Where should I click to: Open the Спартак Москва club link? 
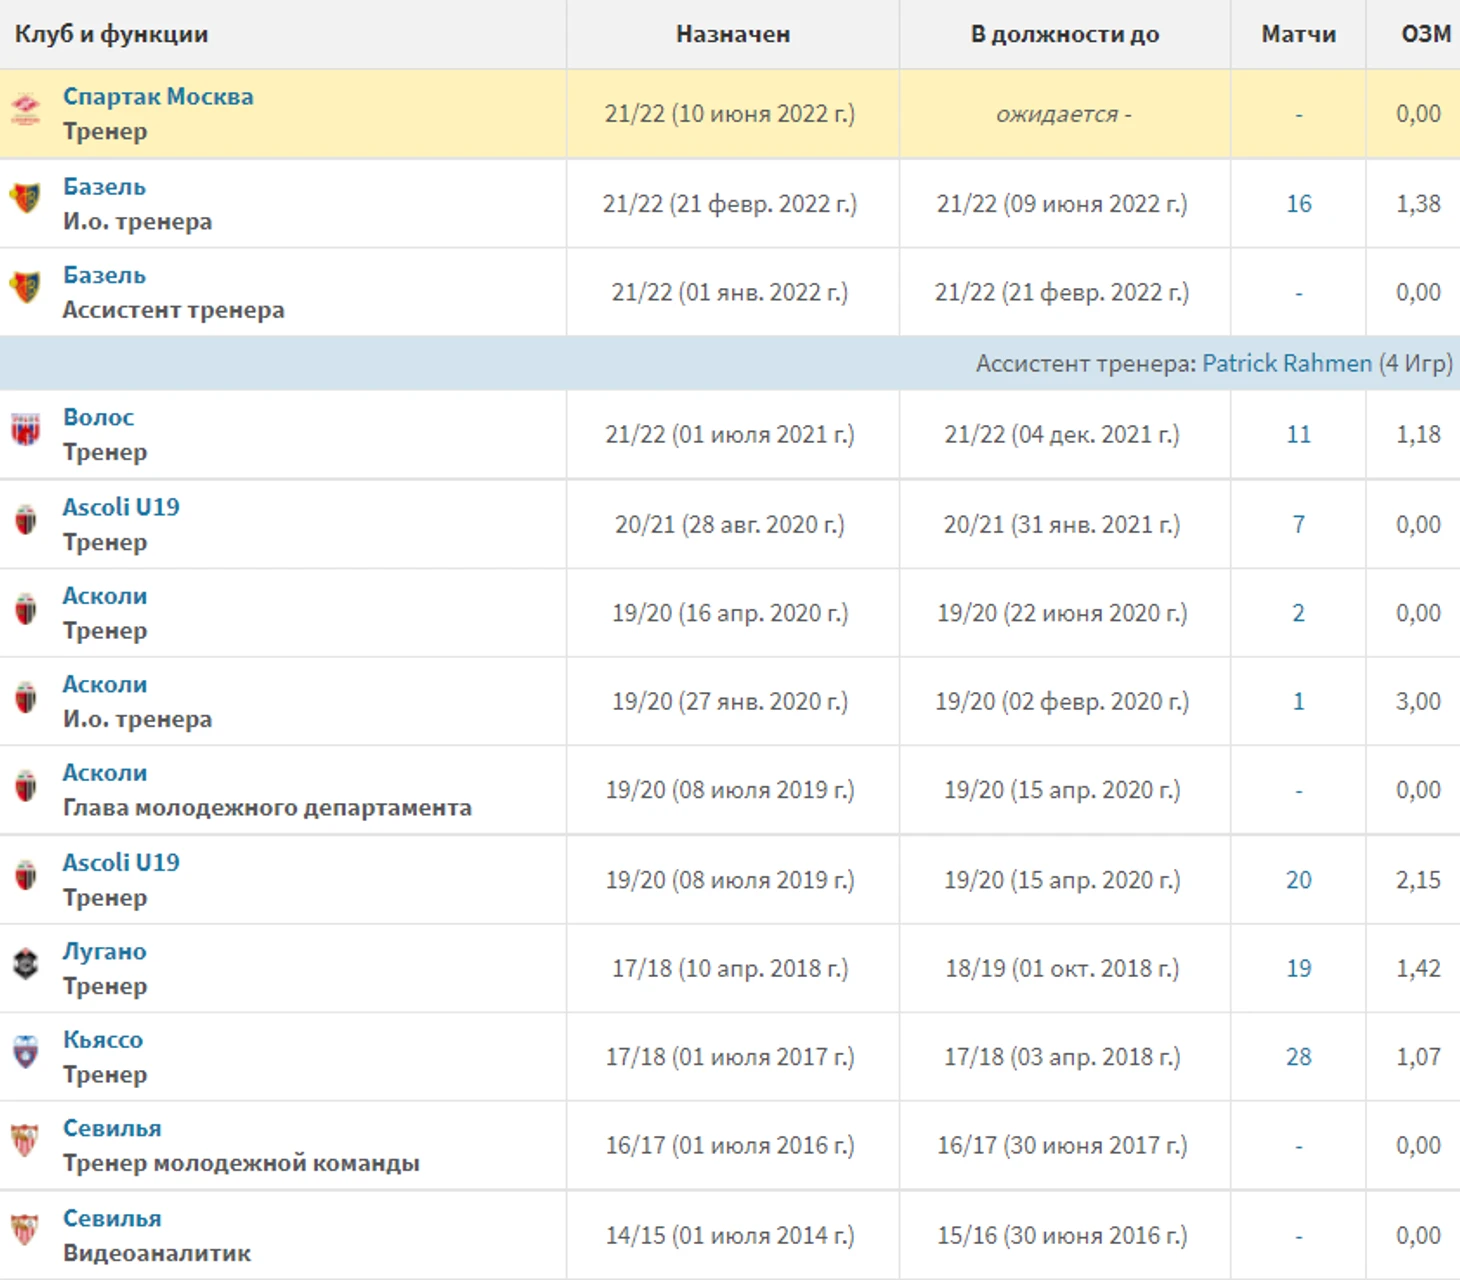click(x=158, y=97)
